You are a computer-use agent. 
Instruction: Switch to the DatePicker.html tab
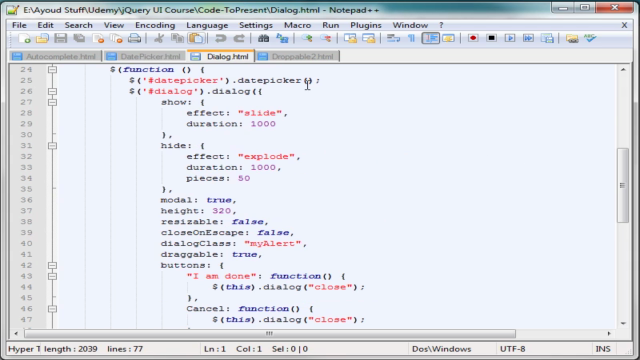click(x=145, y=57)
